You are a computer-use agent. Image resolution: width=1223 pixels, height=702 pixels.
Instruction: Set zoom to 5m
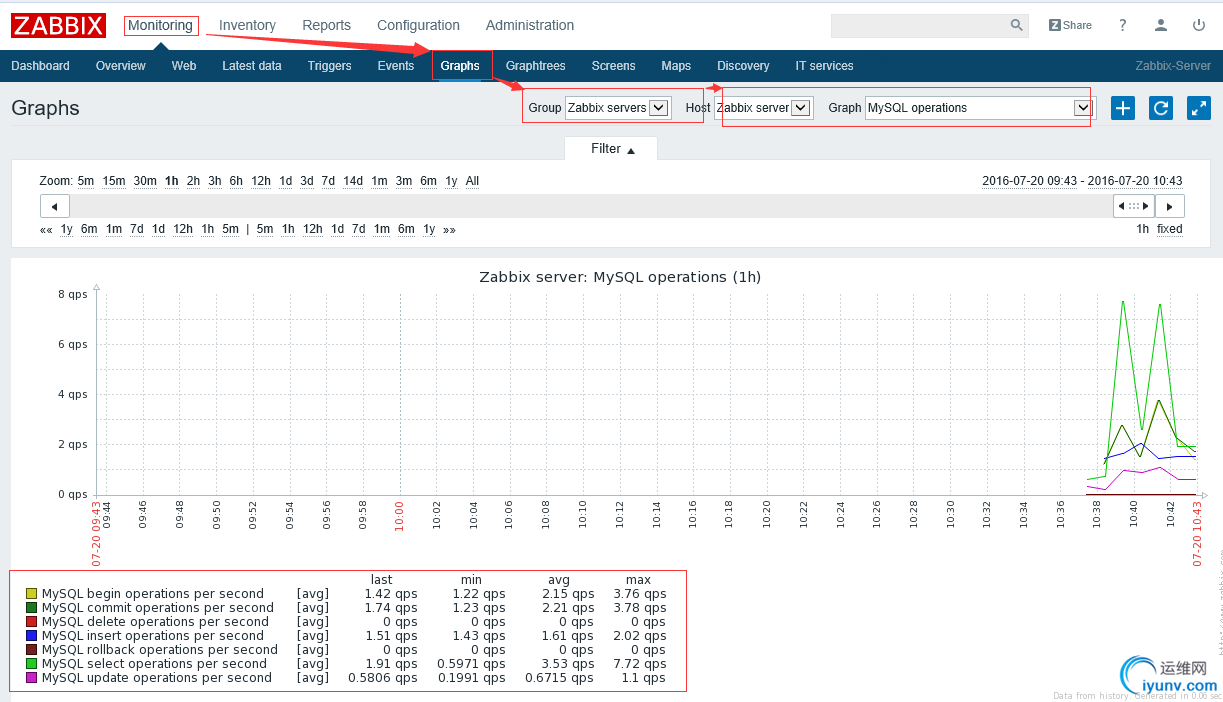[86, 181]
